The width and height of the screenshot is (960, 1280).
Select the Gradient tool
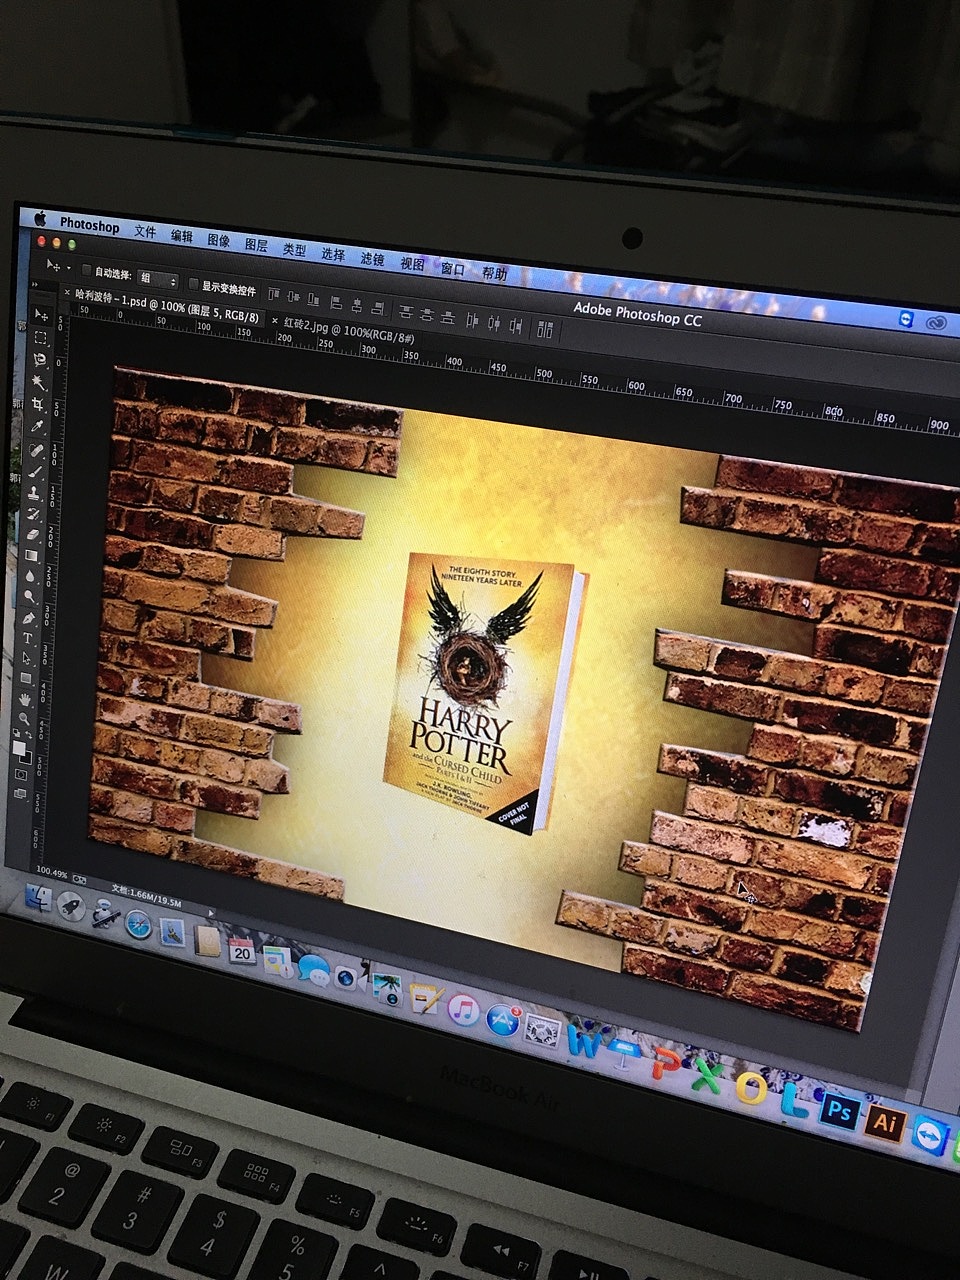[x=31, y=555]
